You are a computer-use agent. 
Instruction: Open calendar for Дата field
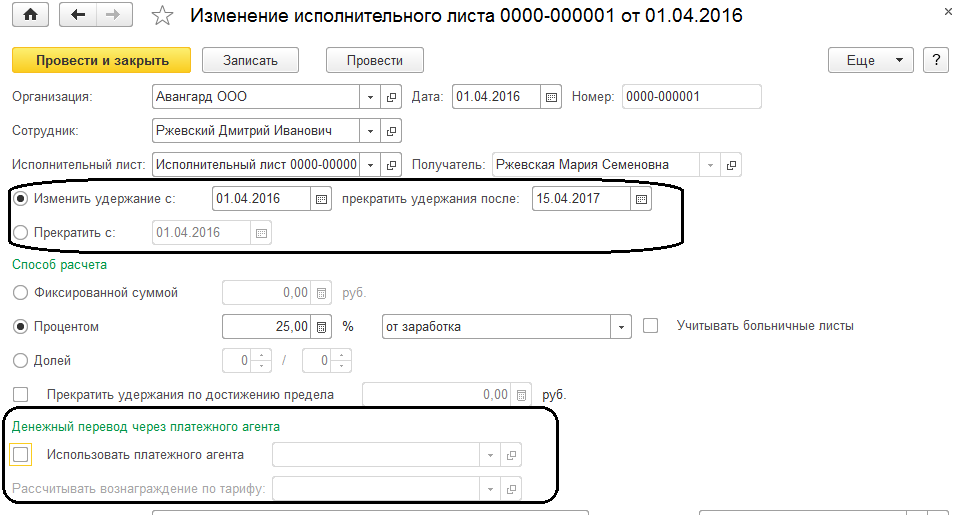(x=551, y=97)
